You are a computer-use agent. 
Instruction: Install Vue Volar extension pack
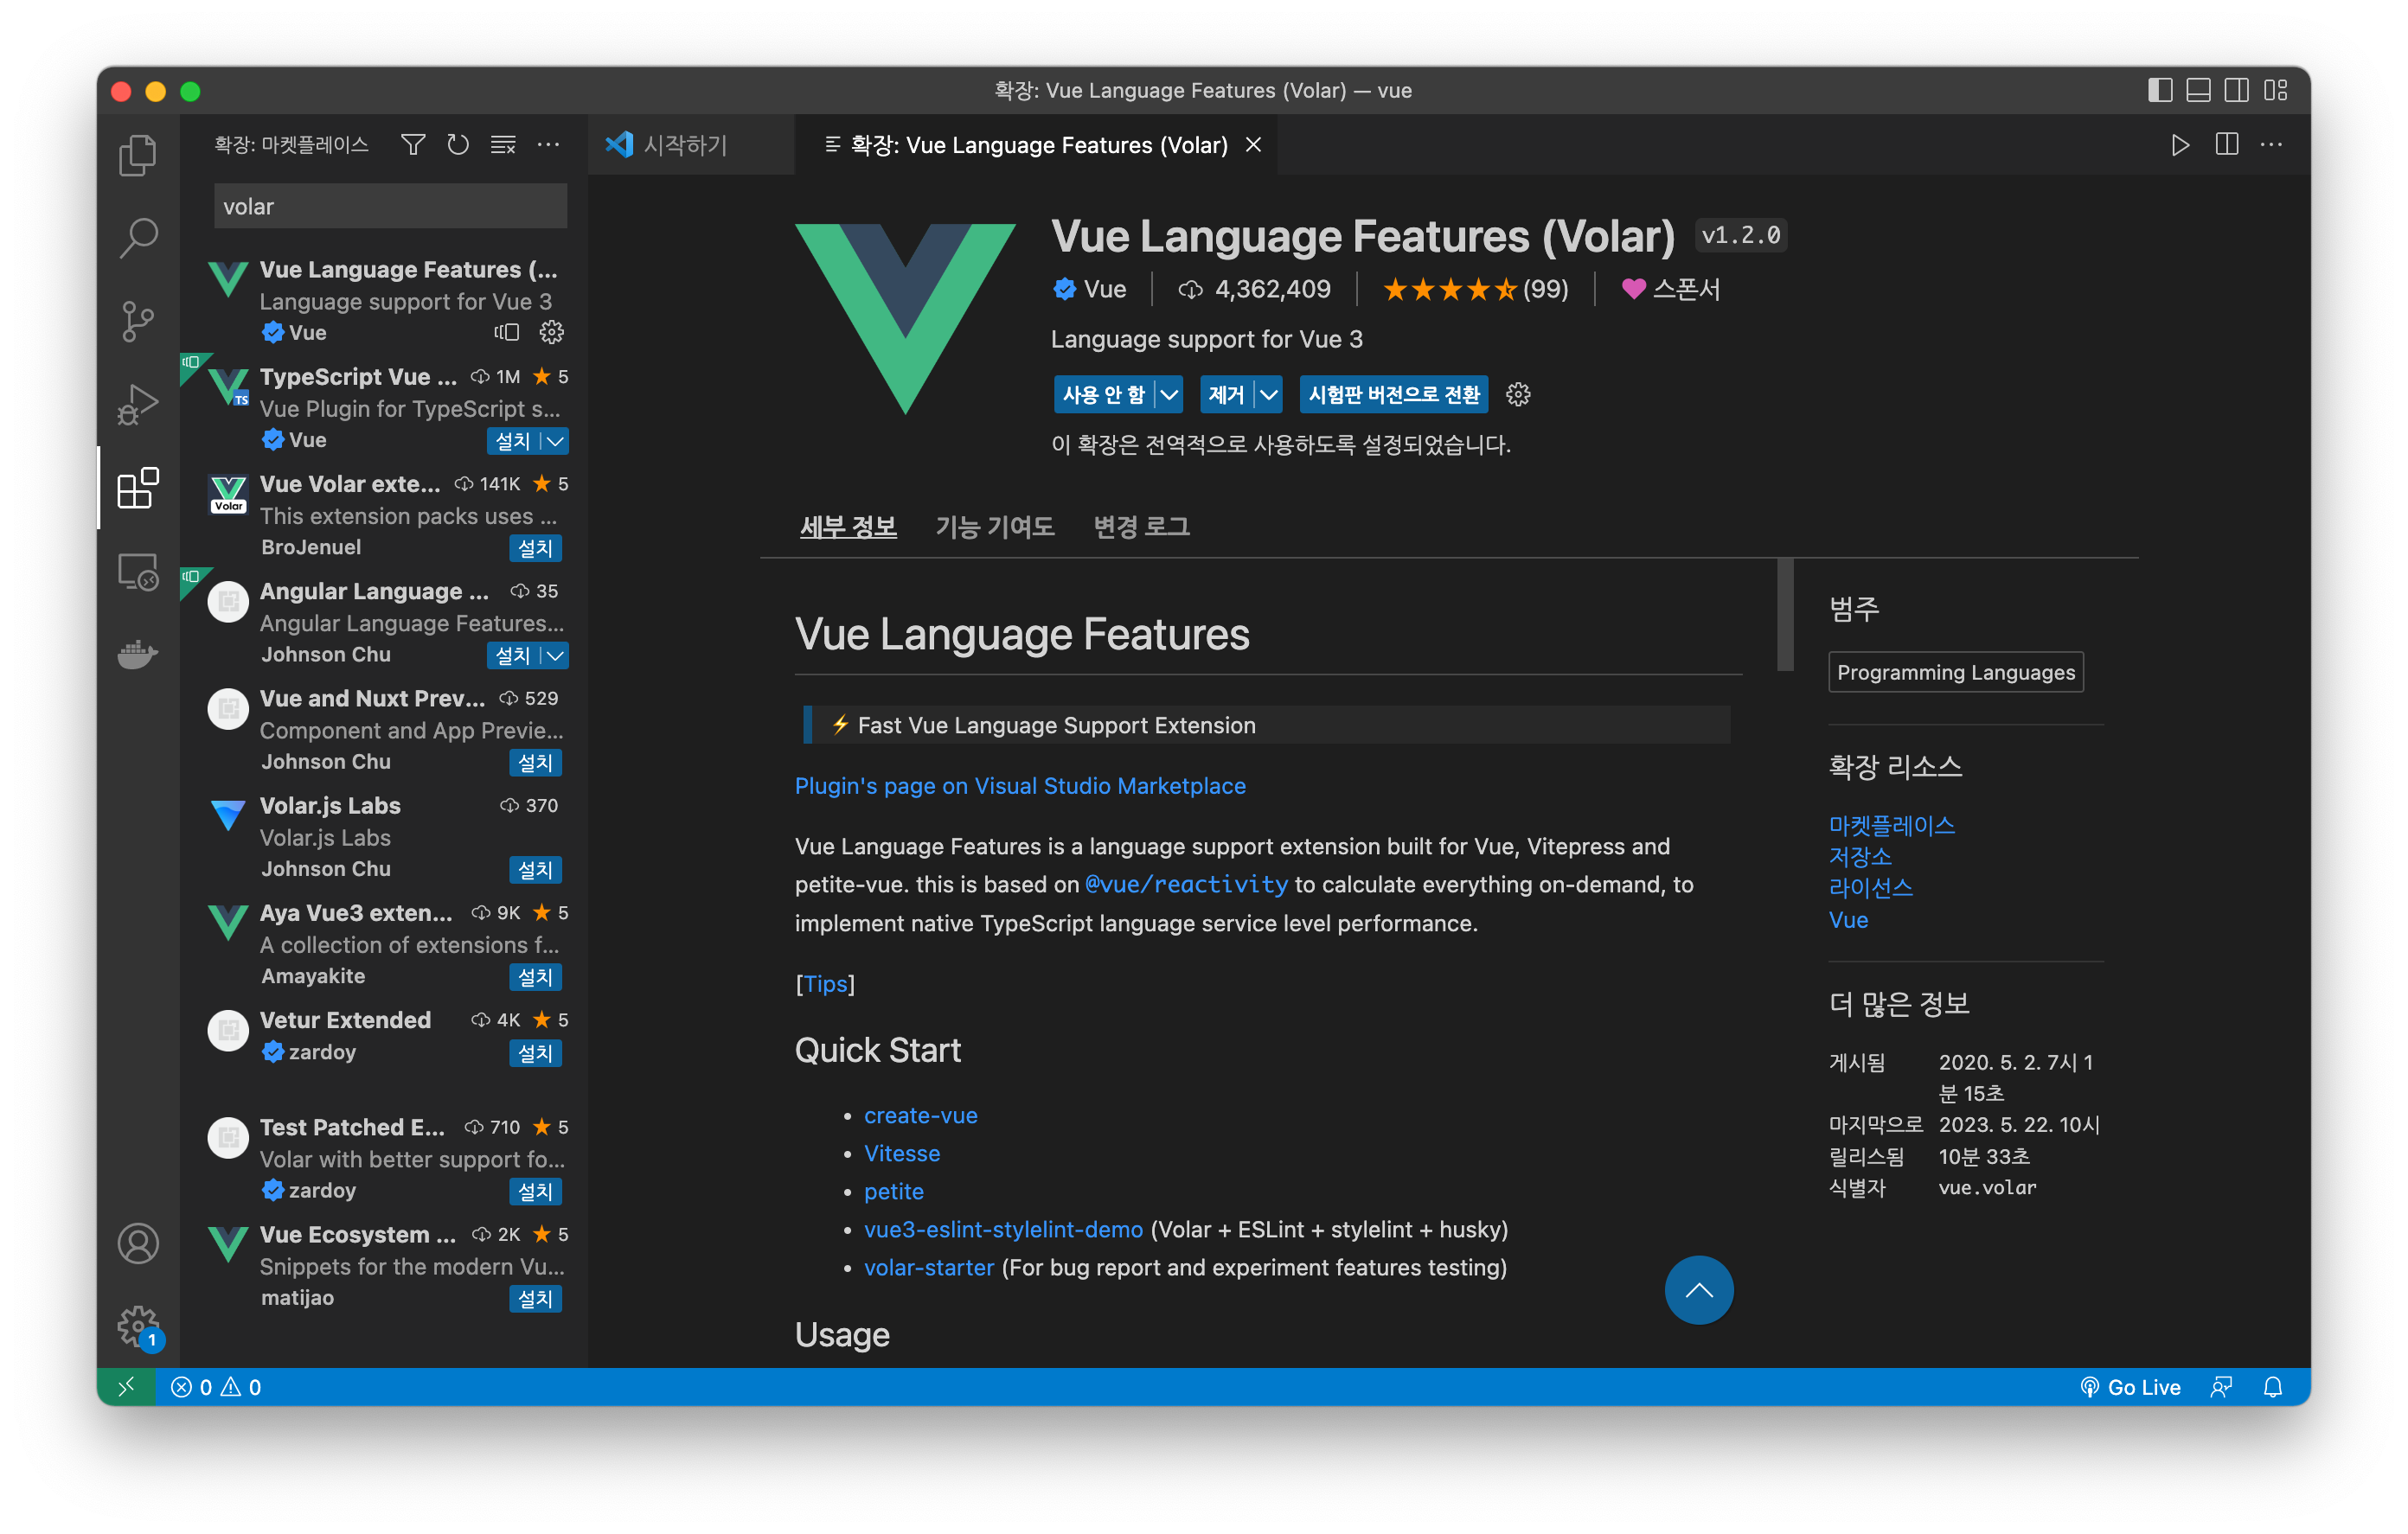(x=535, y=548)
